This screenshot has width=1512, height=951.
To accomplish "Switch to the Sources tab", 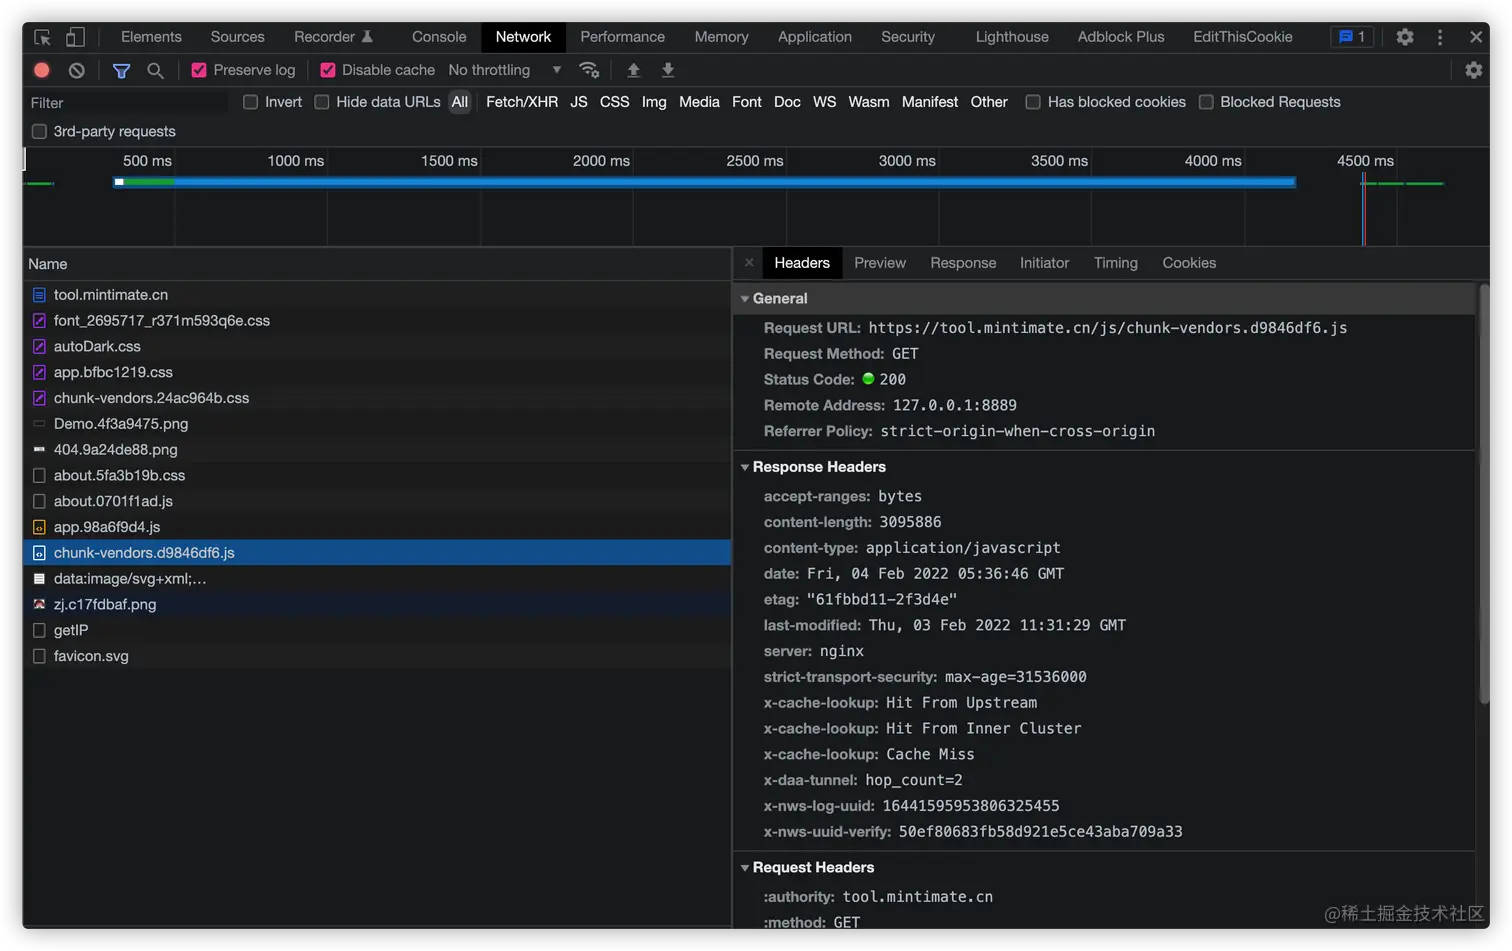I will pos(237,37).
